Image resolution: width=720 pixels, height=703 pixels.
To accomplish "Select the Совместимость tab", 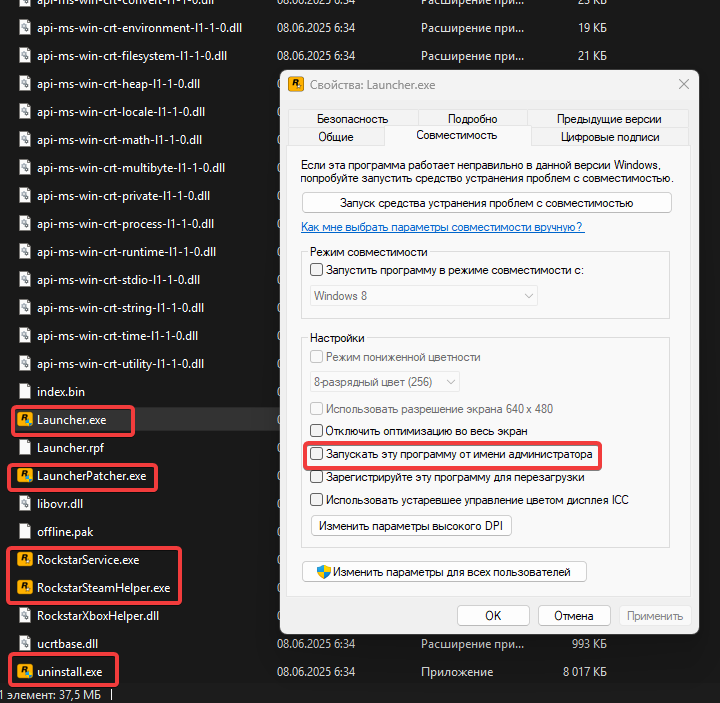I will (457, 135).
